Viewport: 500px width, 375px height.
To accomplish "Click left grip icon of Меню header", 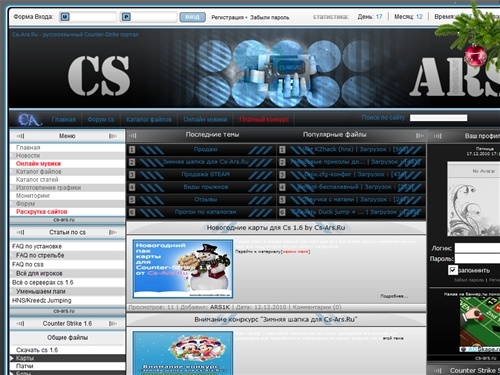I will pos(20,136).
